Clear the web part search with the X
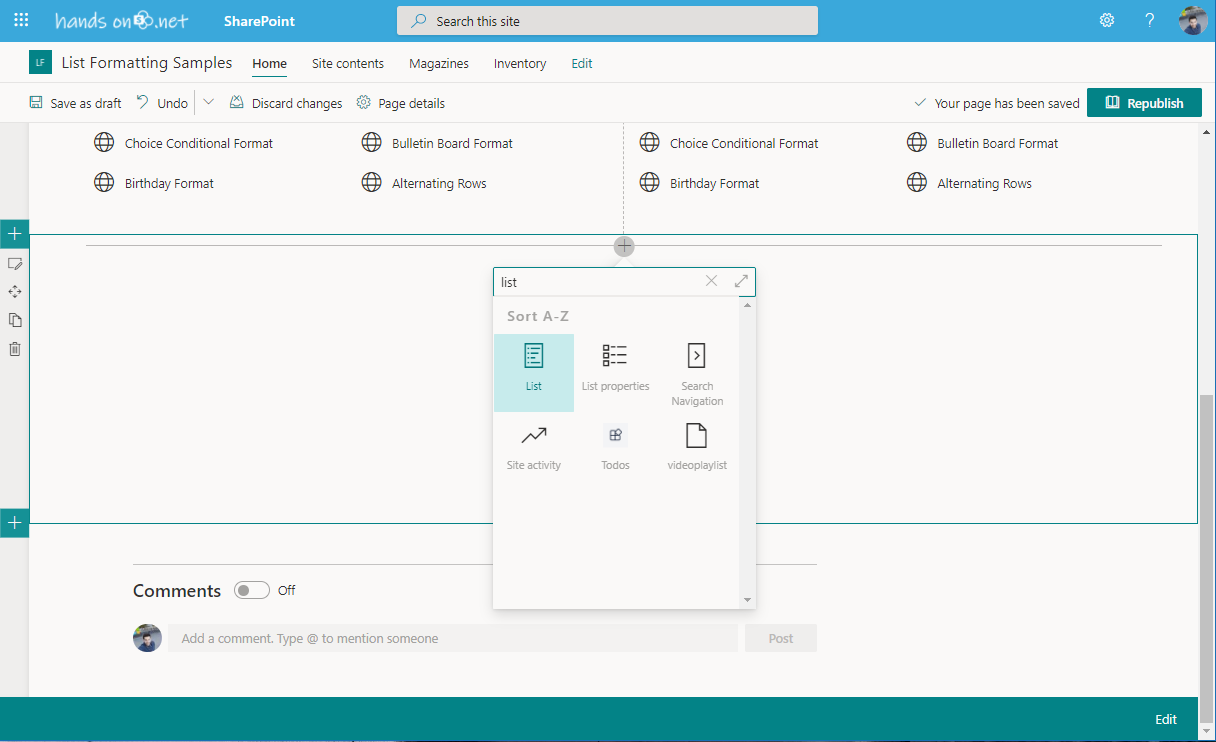Screen dimensions: 1216x742 pyautogui.click(x=711, y=281)
